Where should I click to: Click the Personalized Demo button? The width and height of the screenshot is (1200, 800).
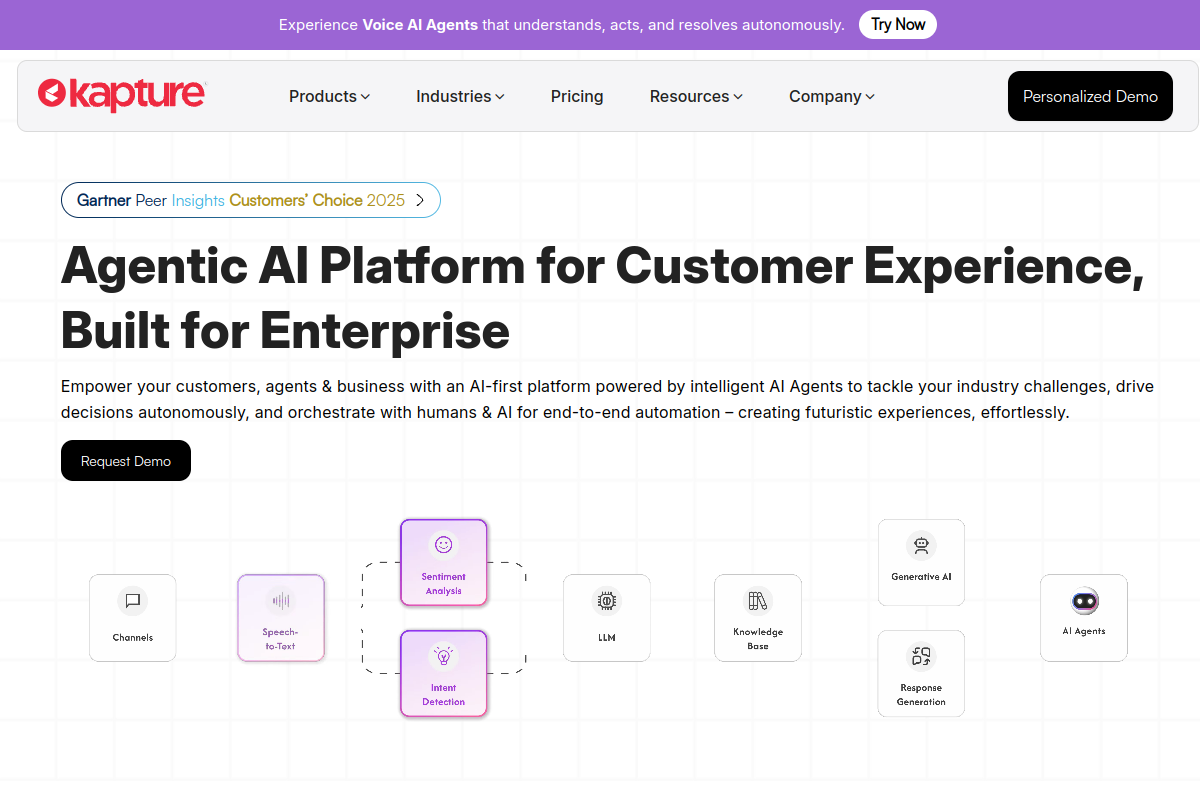1090,96
